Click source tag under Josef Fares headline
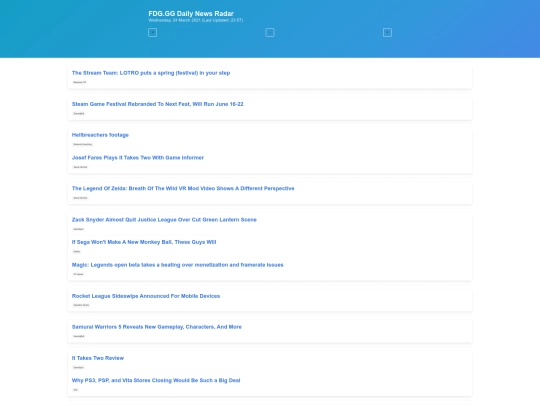Screen dimensions: 540x405 point(80,167)
